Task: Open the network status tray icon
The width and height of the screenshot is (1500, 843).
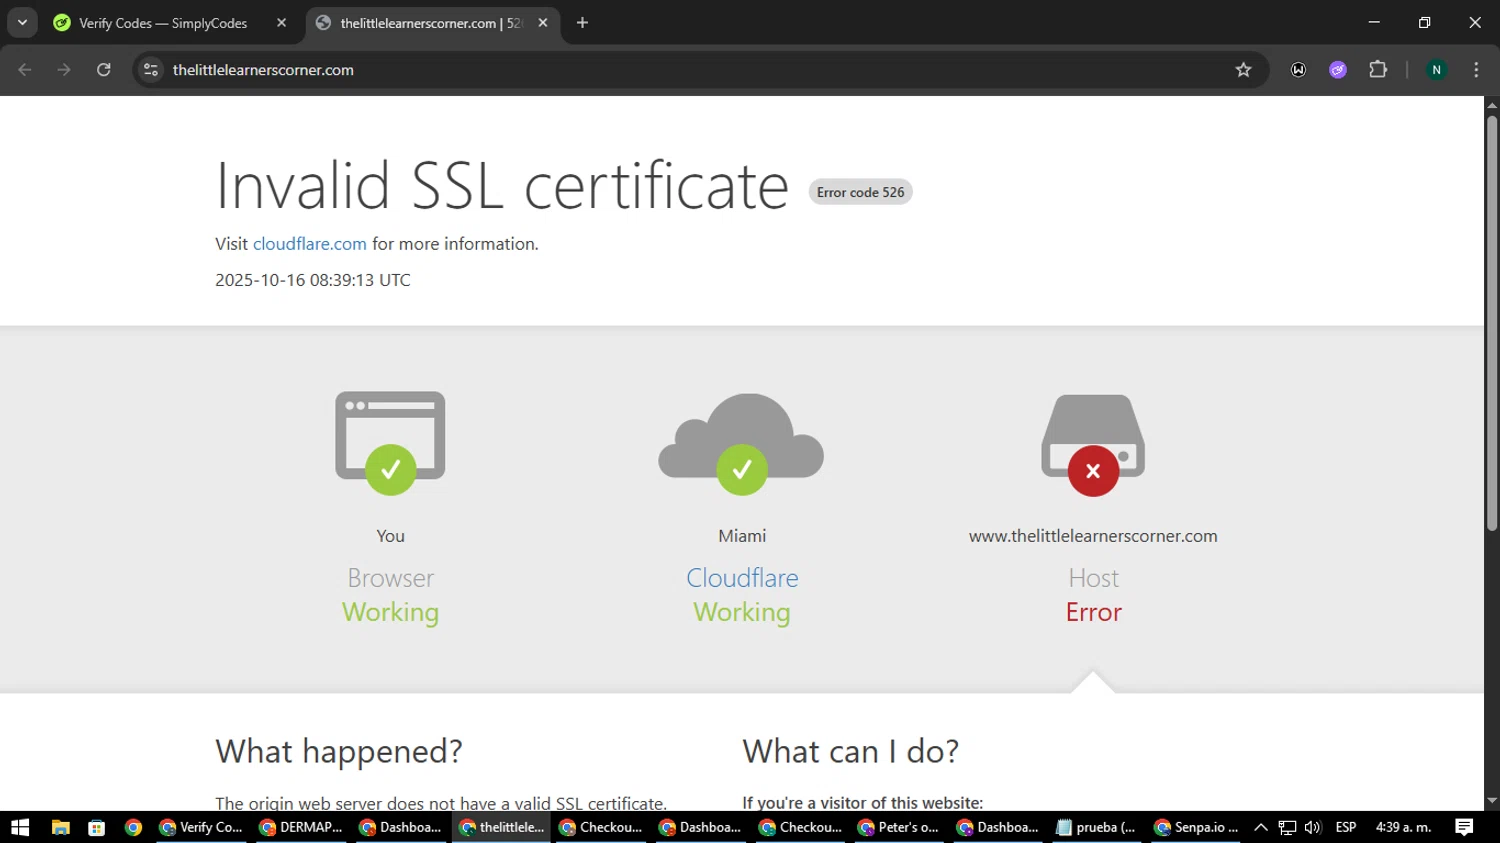Action: pos(1287,827)
